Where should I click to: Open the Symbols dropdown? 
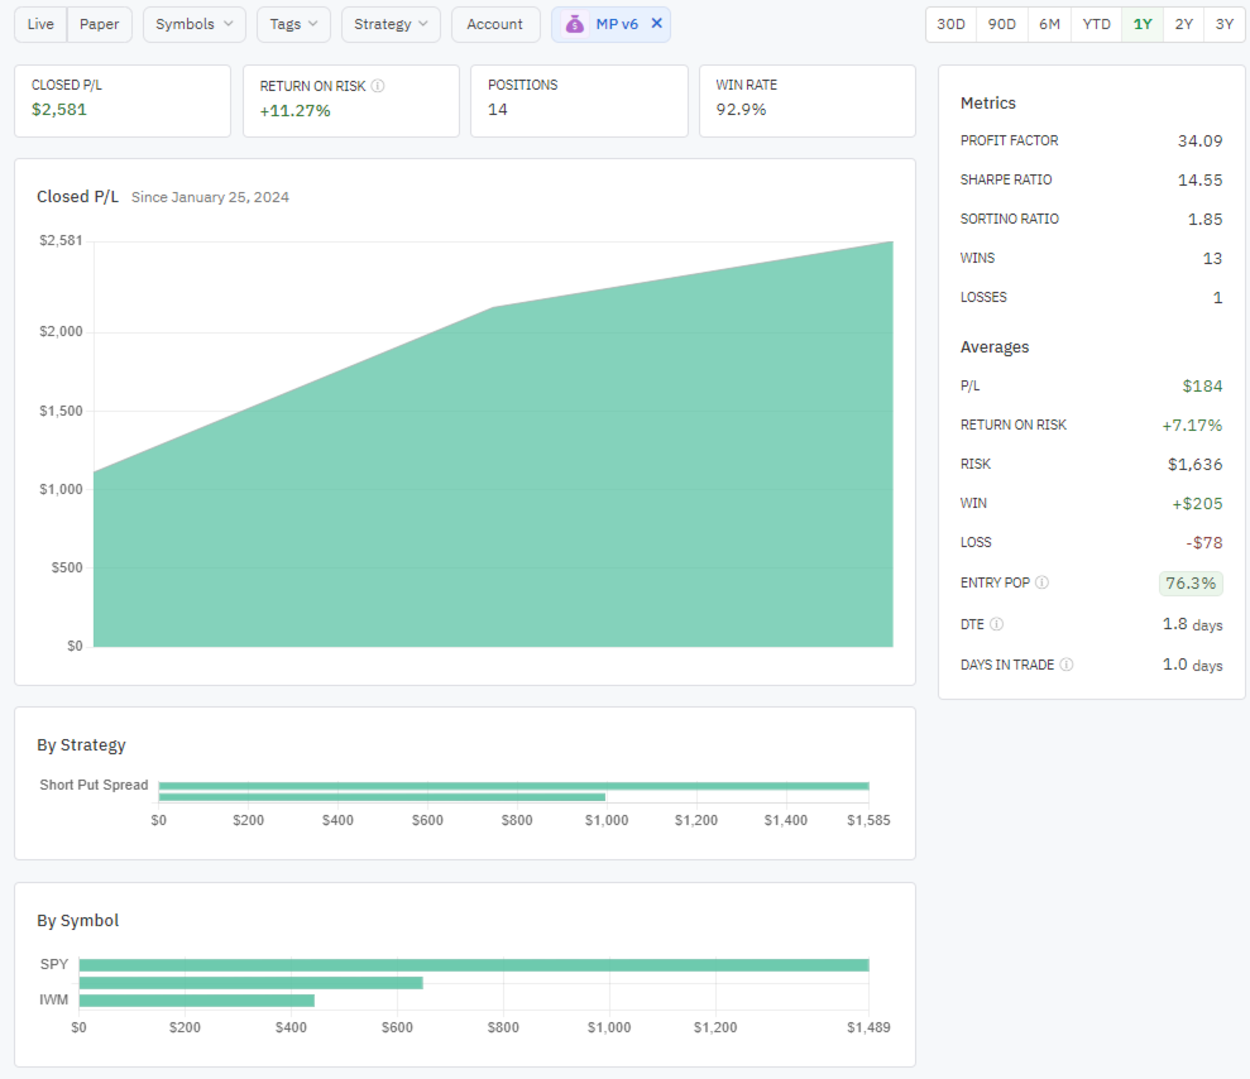pos(194,24)
